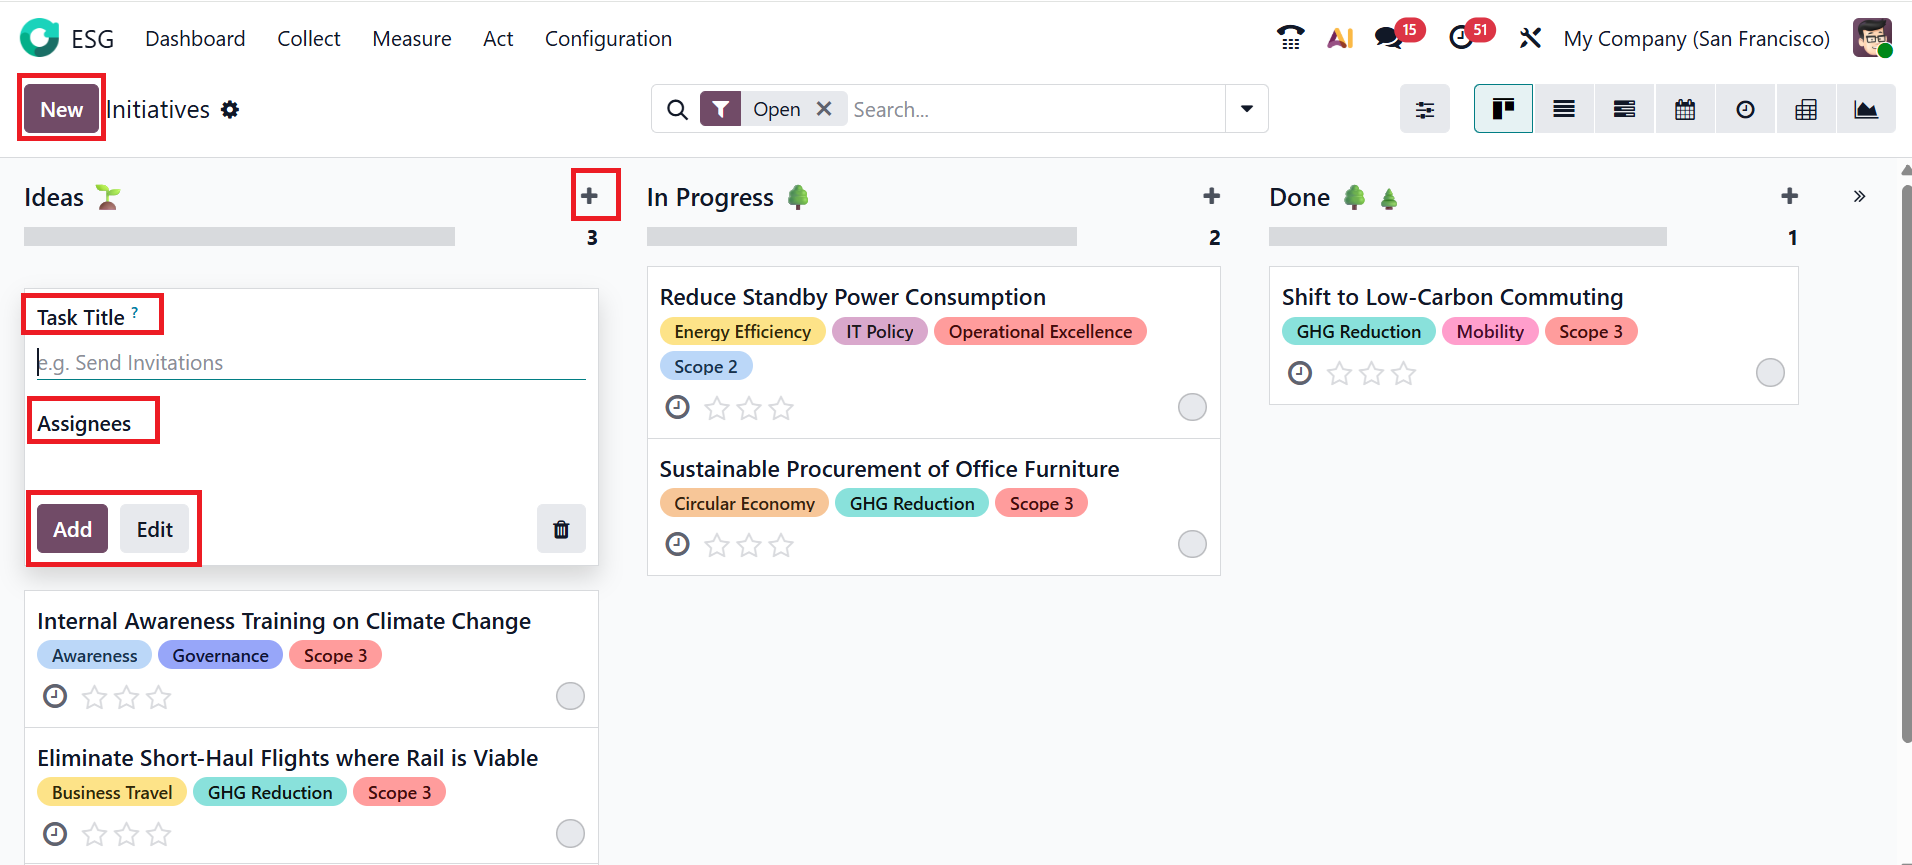This screenshot has width=1912, height=865.
Task: Open the AI assistant icon
Action: (1340, 38)
